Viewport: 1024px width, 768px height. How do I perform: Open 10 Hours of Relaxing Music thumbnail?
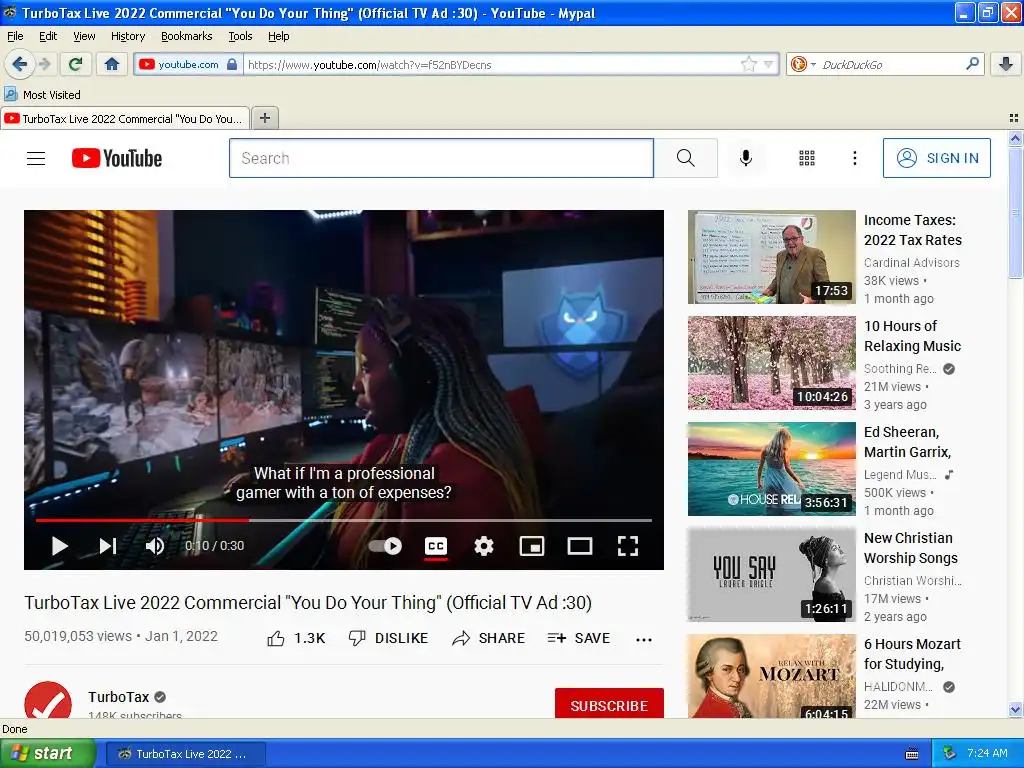tap(771, 363)
